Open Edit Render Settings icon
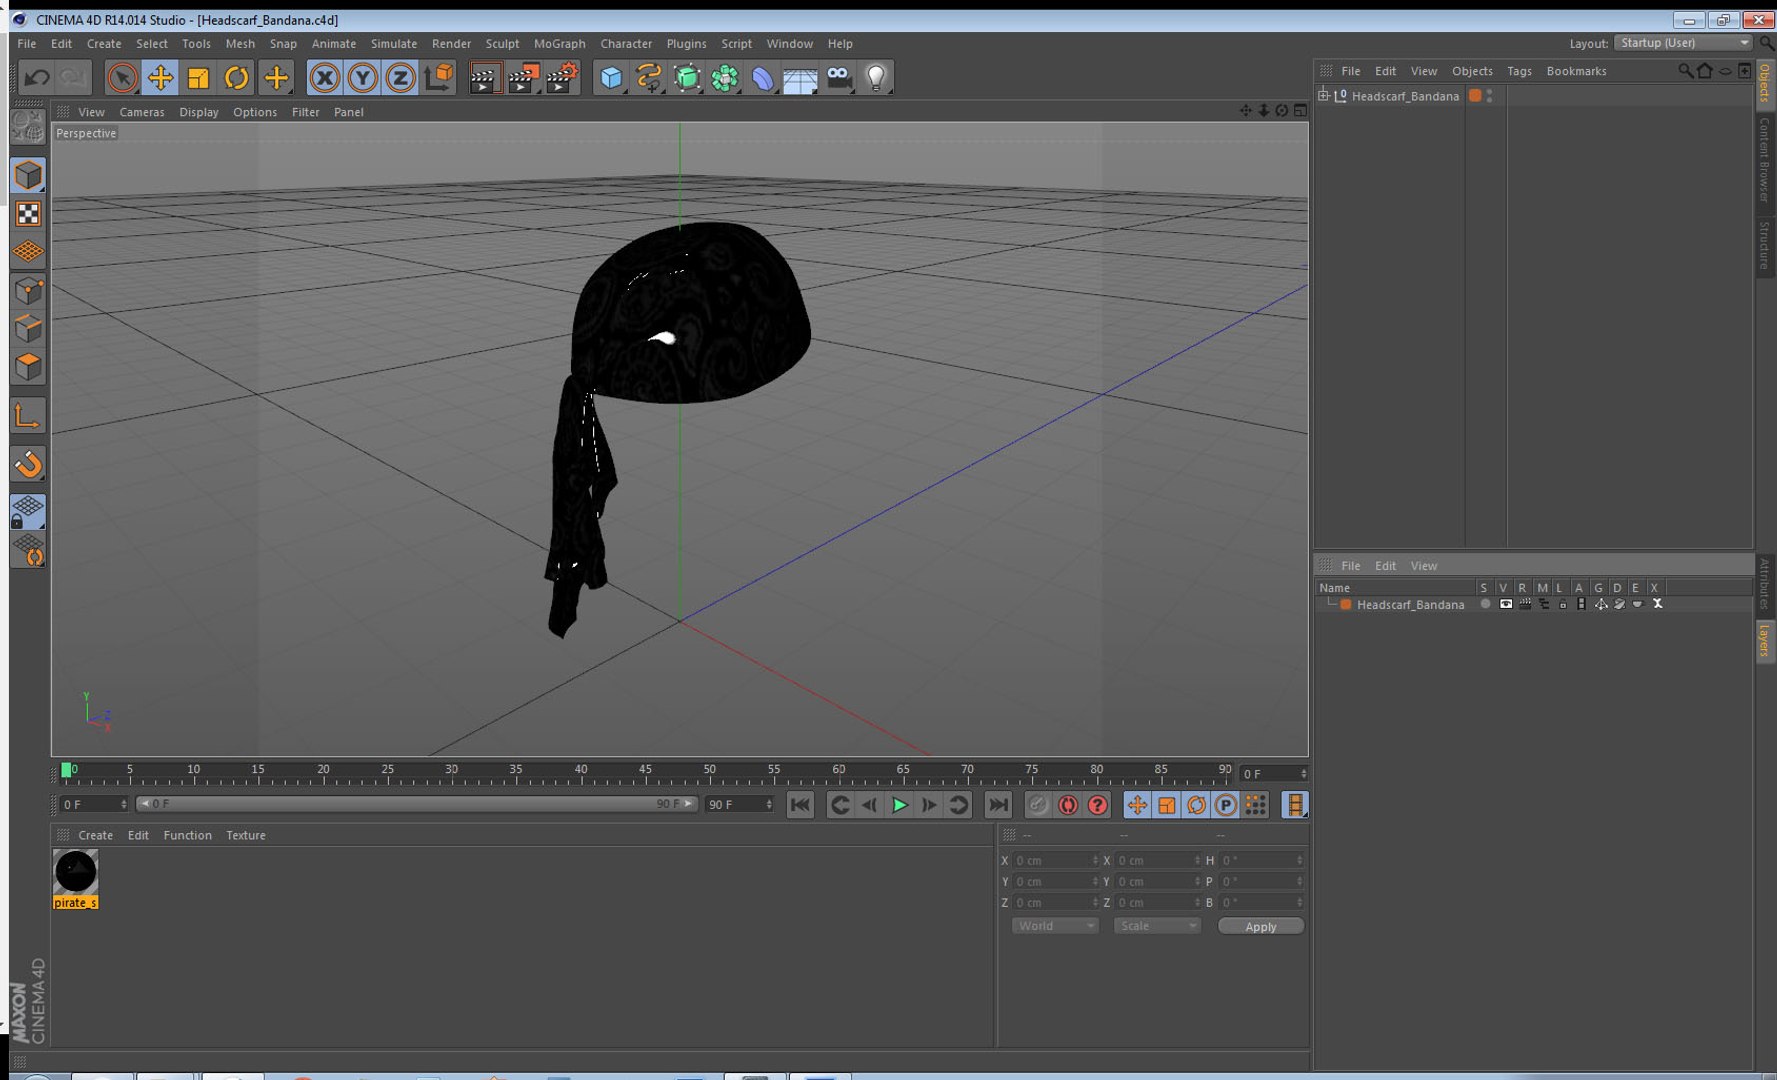This screenshot has width=1777, height=1080. 563,77
